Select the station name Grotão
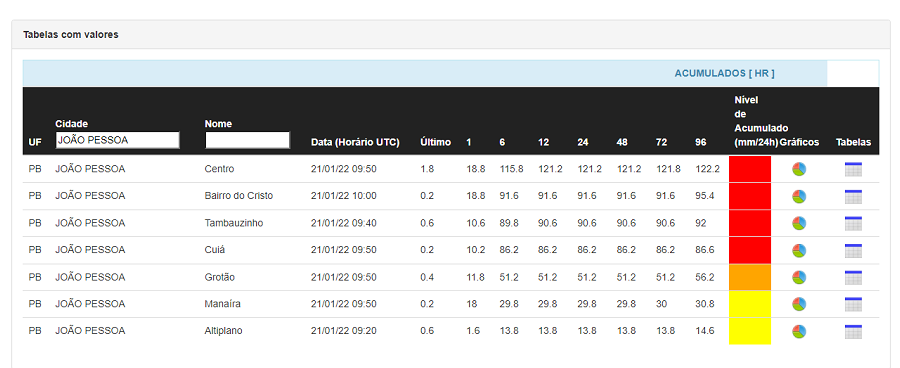 pos(219,277)
